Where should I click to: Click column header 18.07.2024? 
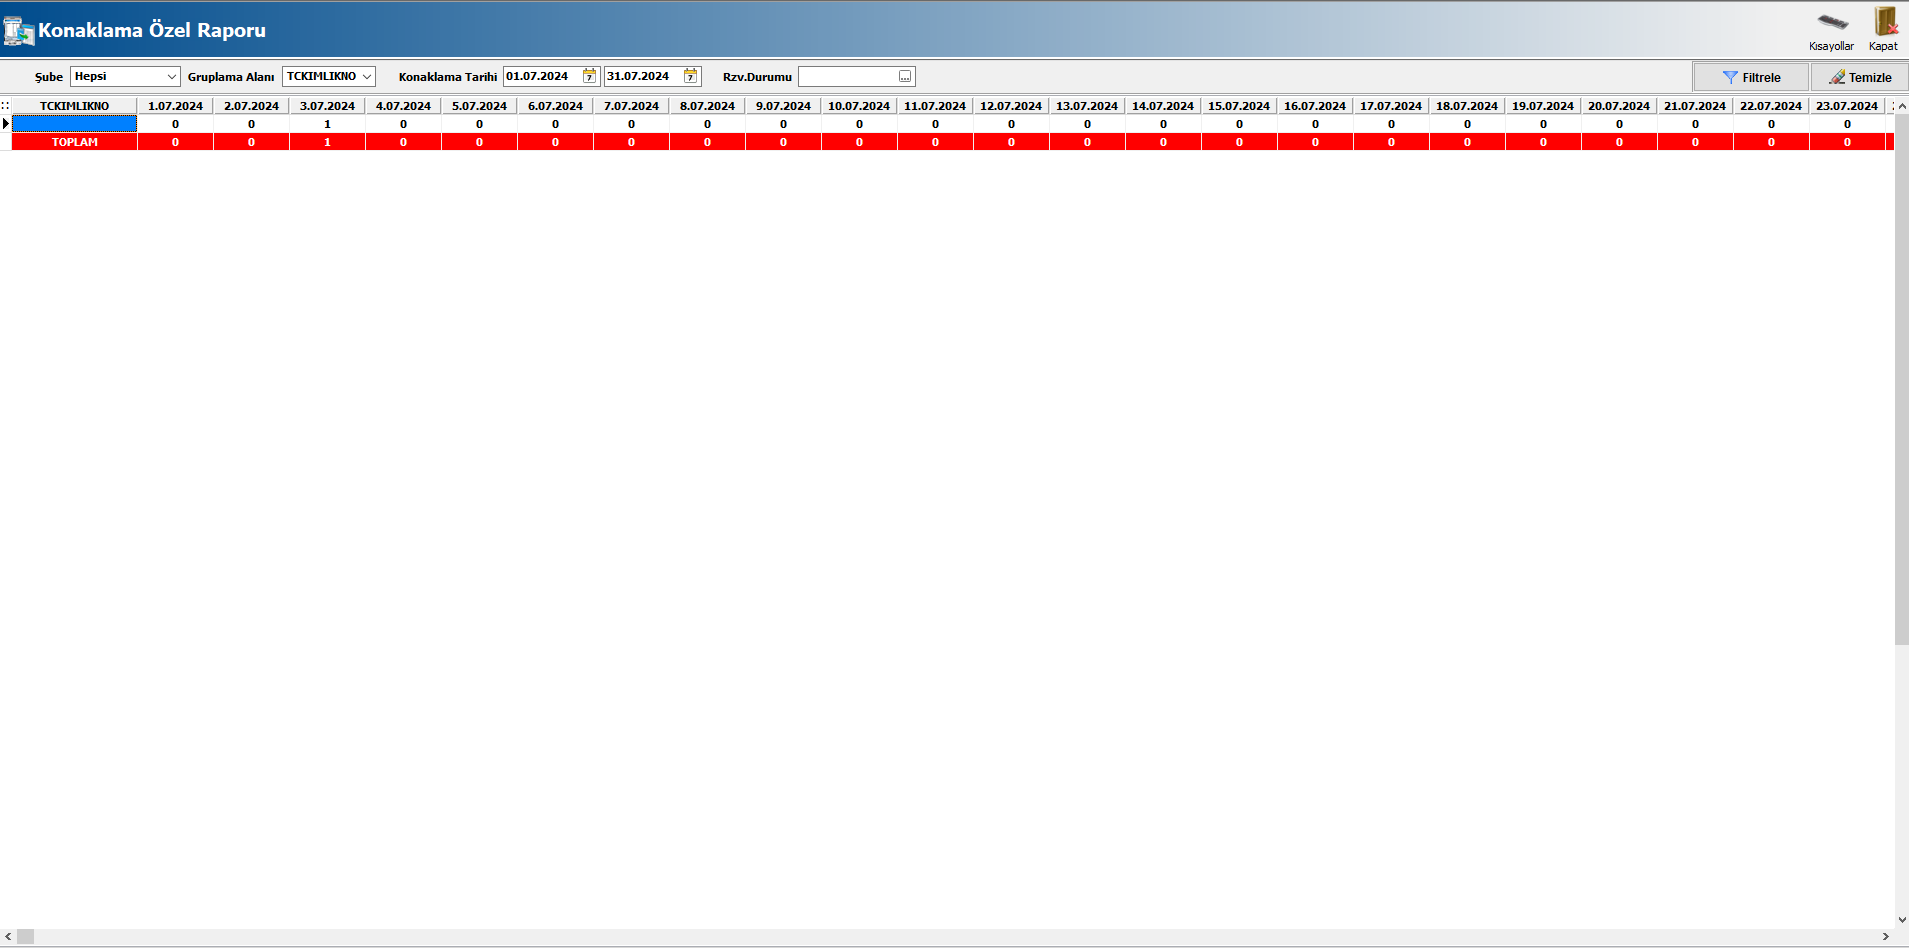[1467, 105]
